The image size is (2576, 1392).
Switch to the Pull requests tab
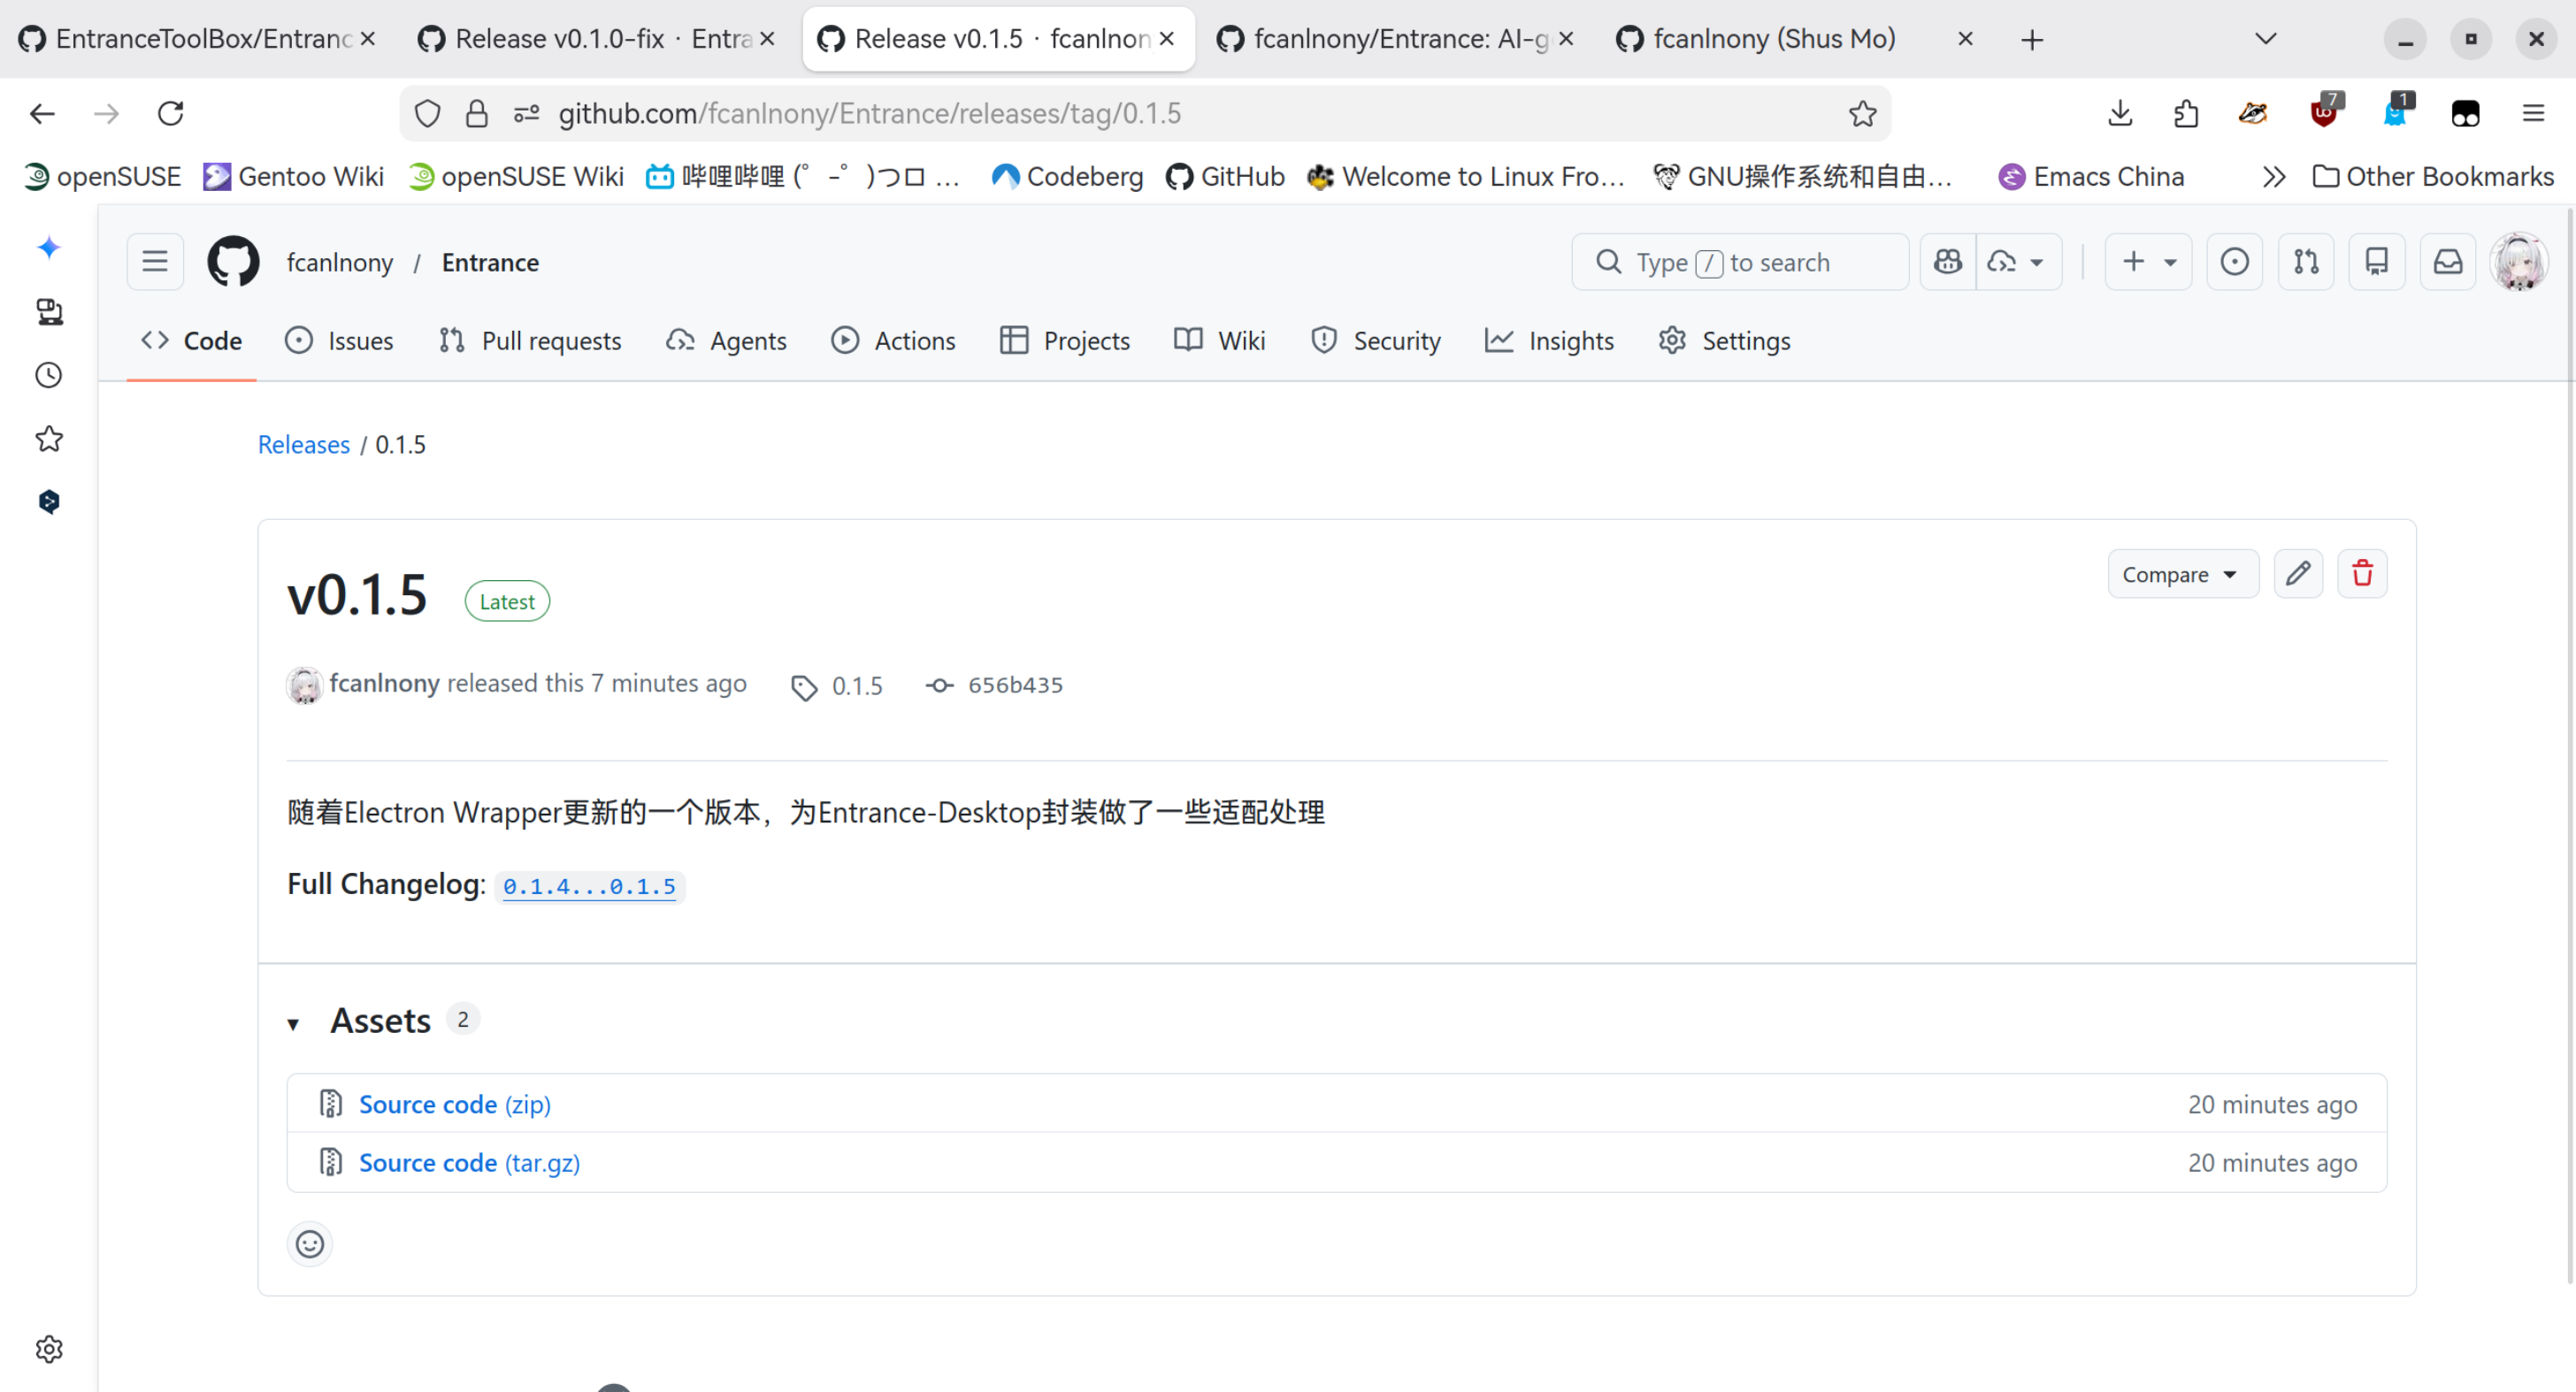530,341
